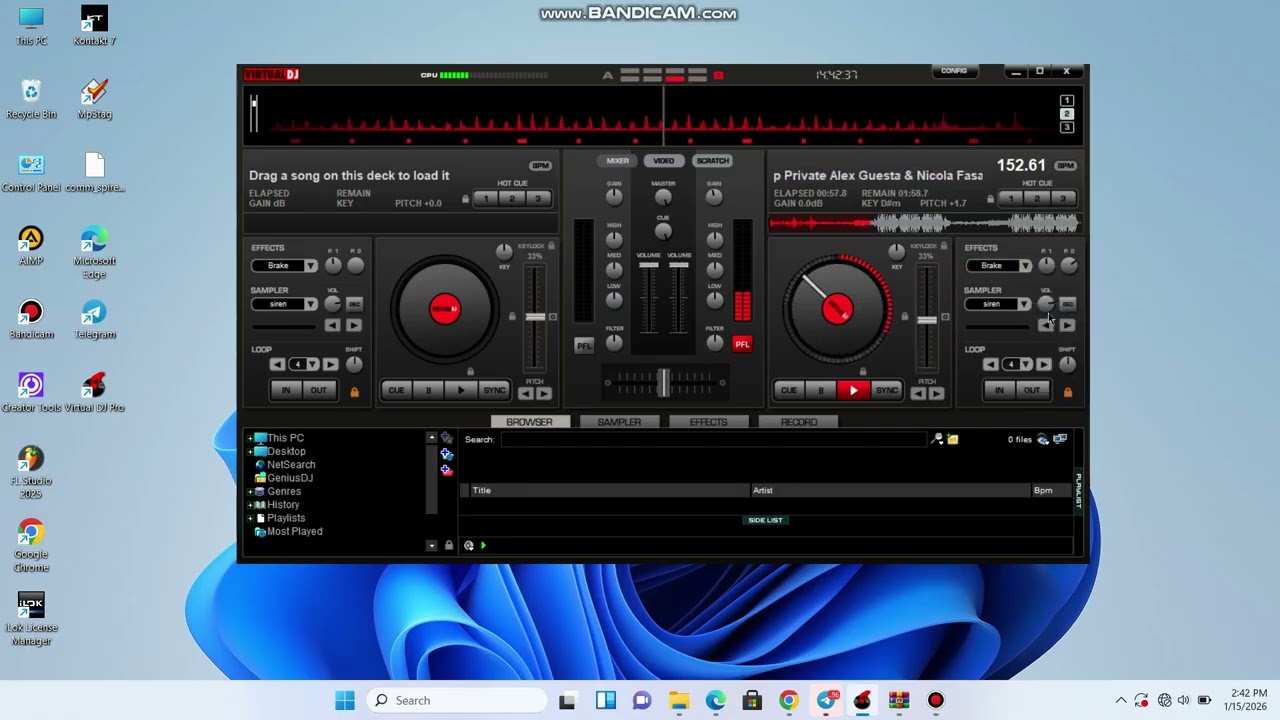
Task: Trigger hot cue 3 on right deck
Action: click(x=1063, y=199)
